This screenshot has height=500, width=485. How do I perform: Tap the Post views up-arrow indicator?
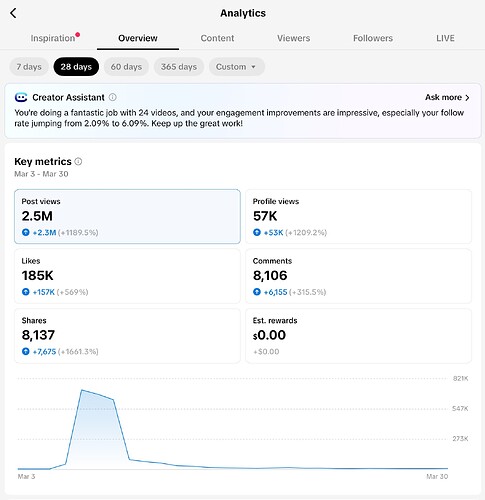point(26,232)
